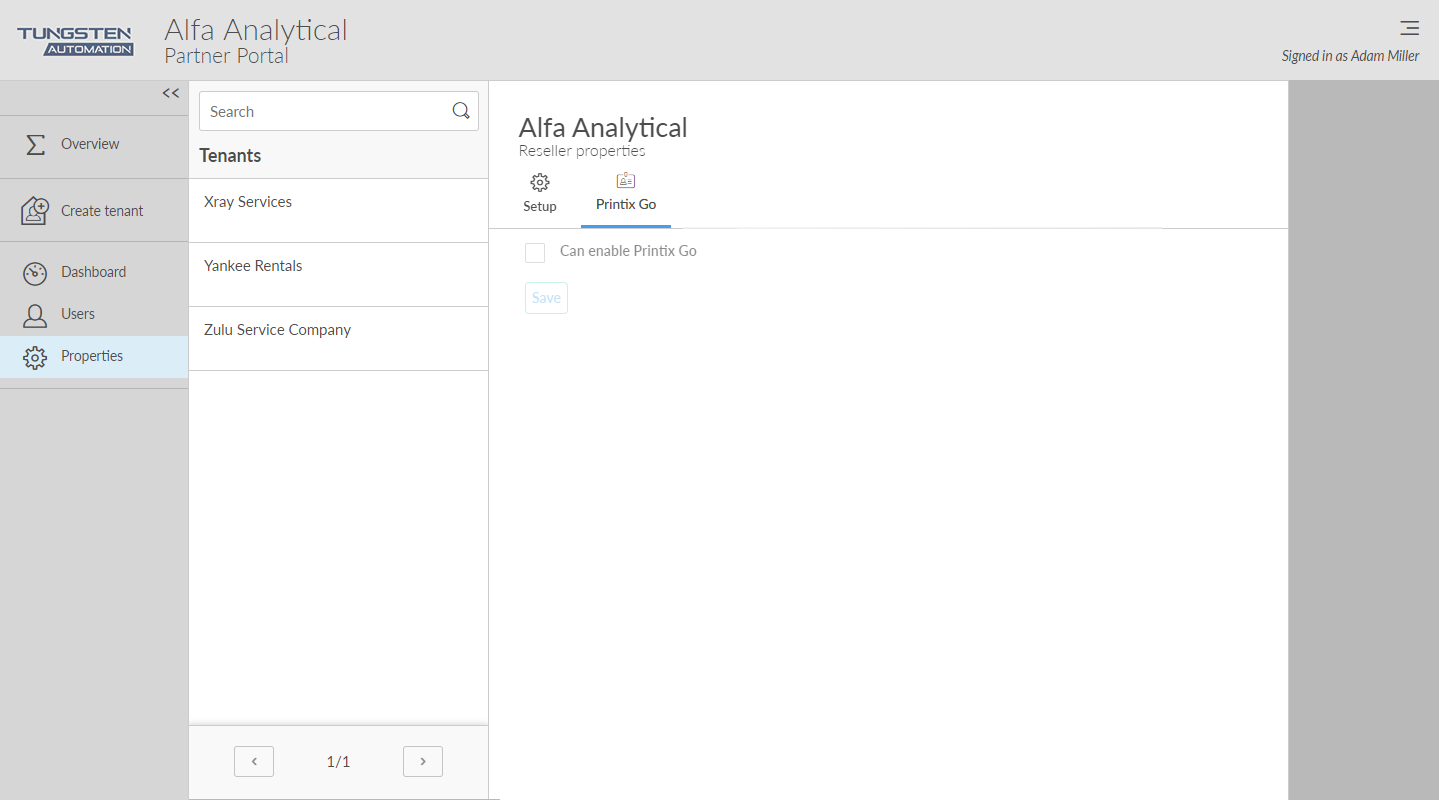The image size is (1439, 800).
Task: Click the Create tenant menu label
Action: point(102,211)
